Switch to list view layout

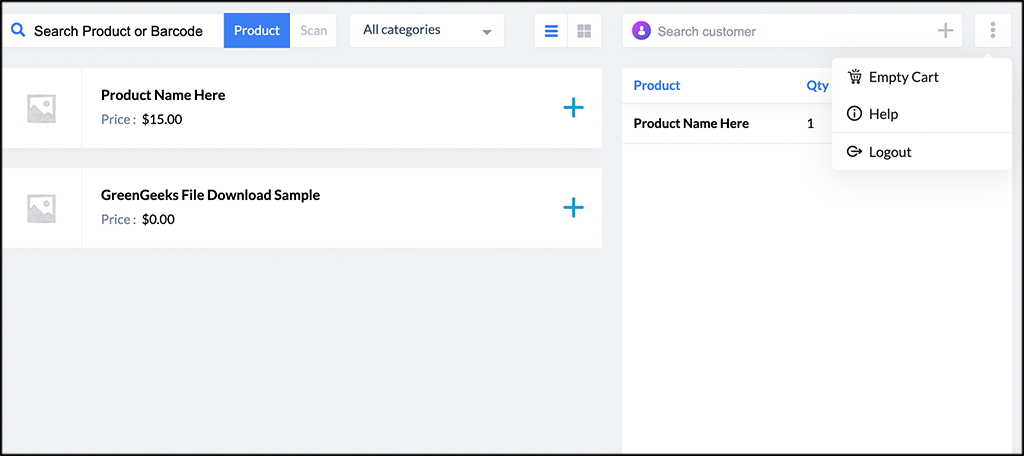coord(551,31)
